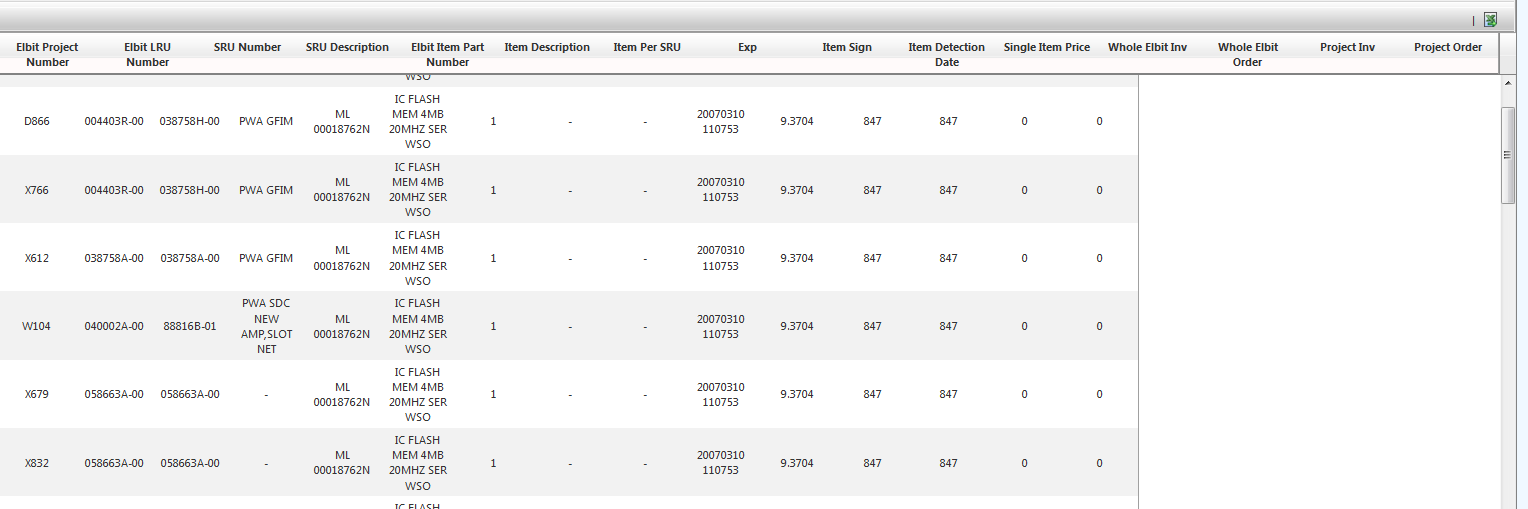Screen dimensions: 1528x509
Task: Sort by Item Detection Date header
Action: tap(946, 54)
